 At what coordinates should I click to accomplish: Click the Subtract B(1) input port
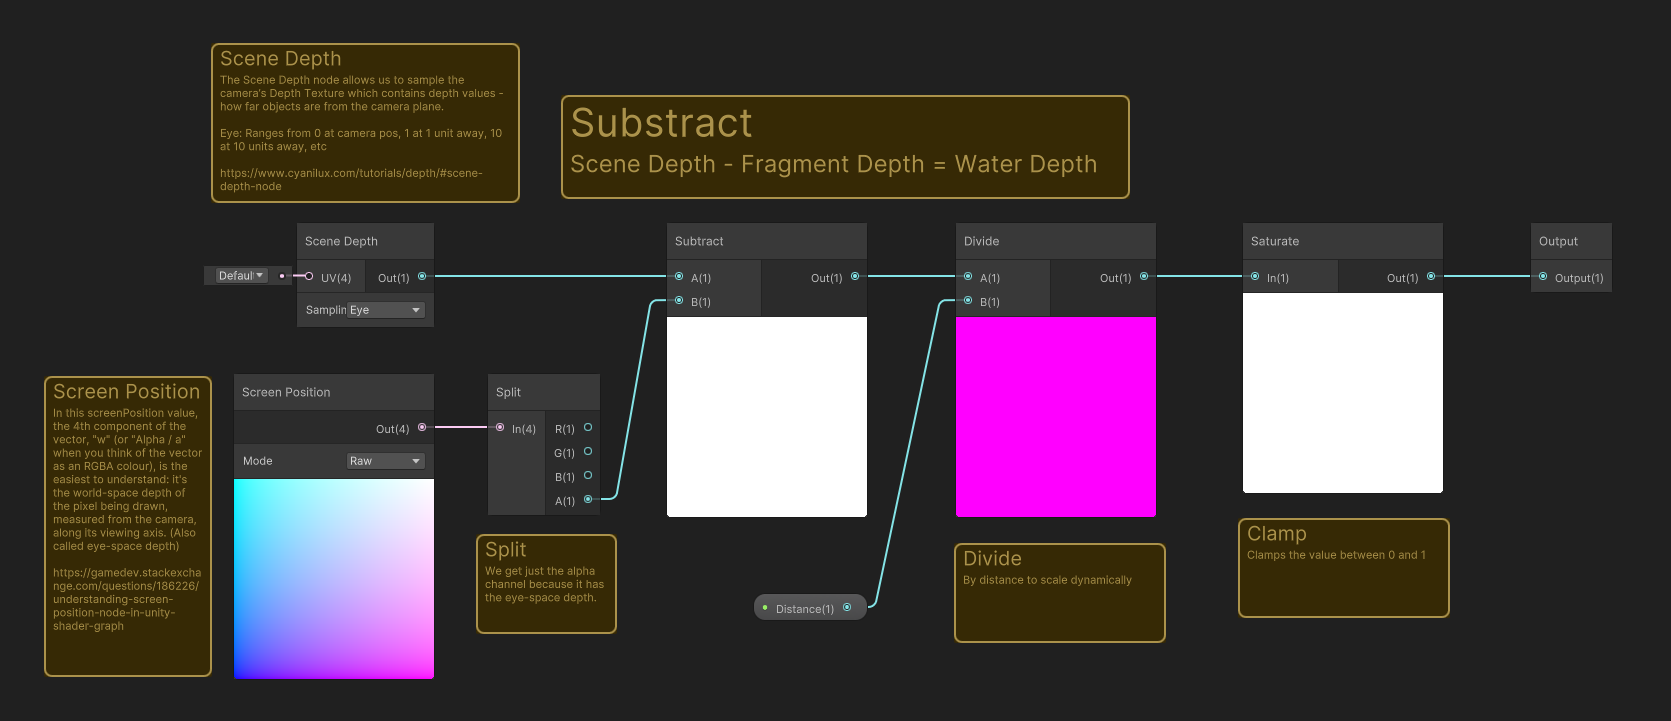coord(679,300)
